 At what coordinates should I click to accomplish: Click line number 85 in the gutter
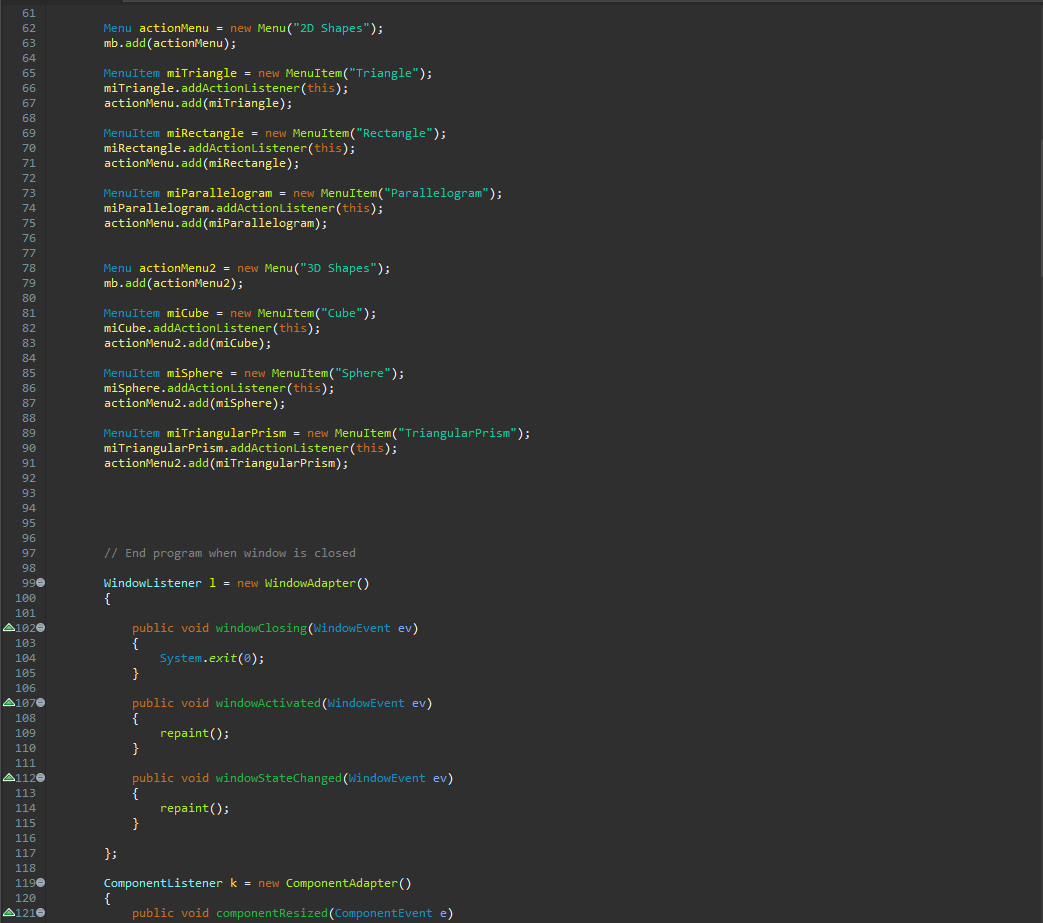(28, 373)
